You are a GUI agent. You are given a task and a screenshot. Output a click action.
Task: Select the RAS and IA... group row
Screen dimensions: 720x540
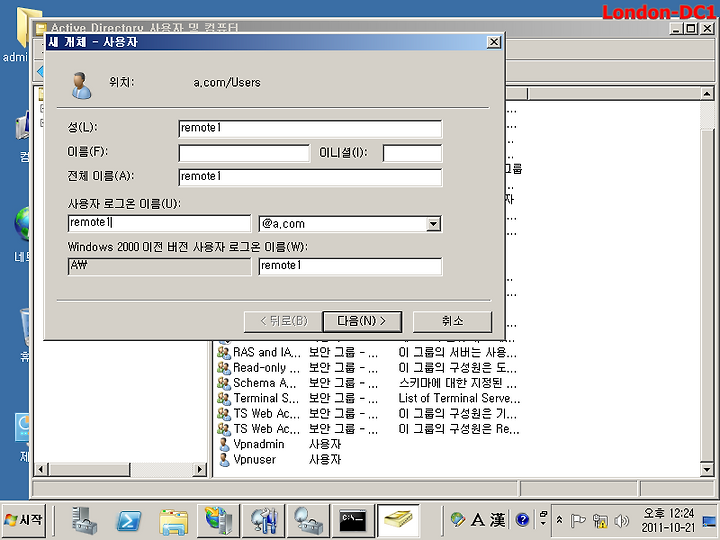point(367,353)
